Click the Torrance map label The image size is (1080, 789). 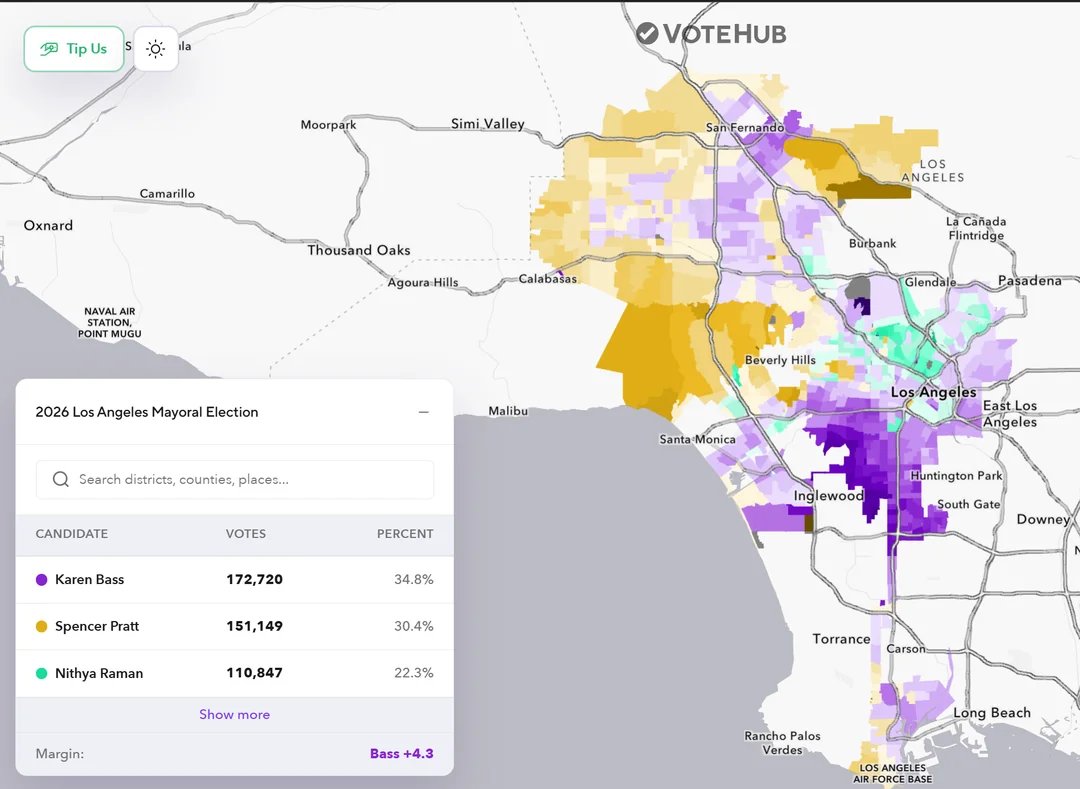click(x=841, y=639)
